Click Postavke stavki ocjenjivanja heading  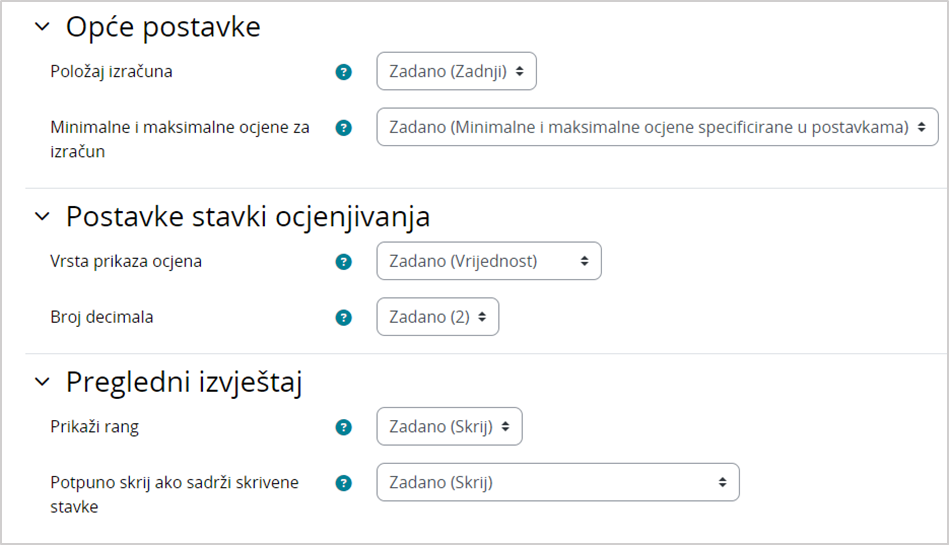(248, 216)
